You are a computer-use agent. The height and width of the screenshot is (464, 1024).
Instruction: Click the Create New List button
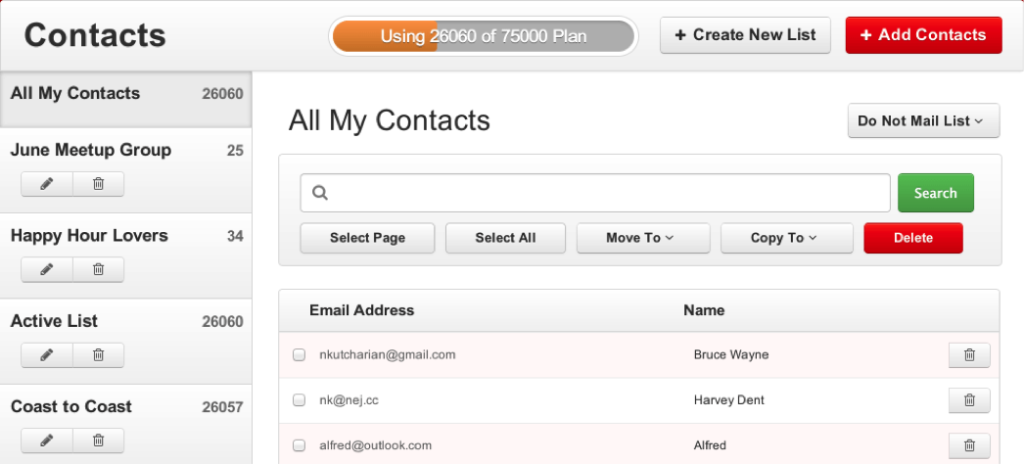pyautogui.click(x=745, y=35)
